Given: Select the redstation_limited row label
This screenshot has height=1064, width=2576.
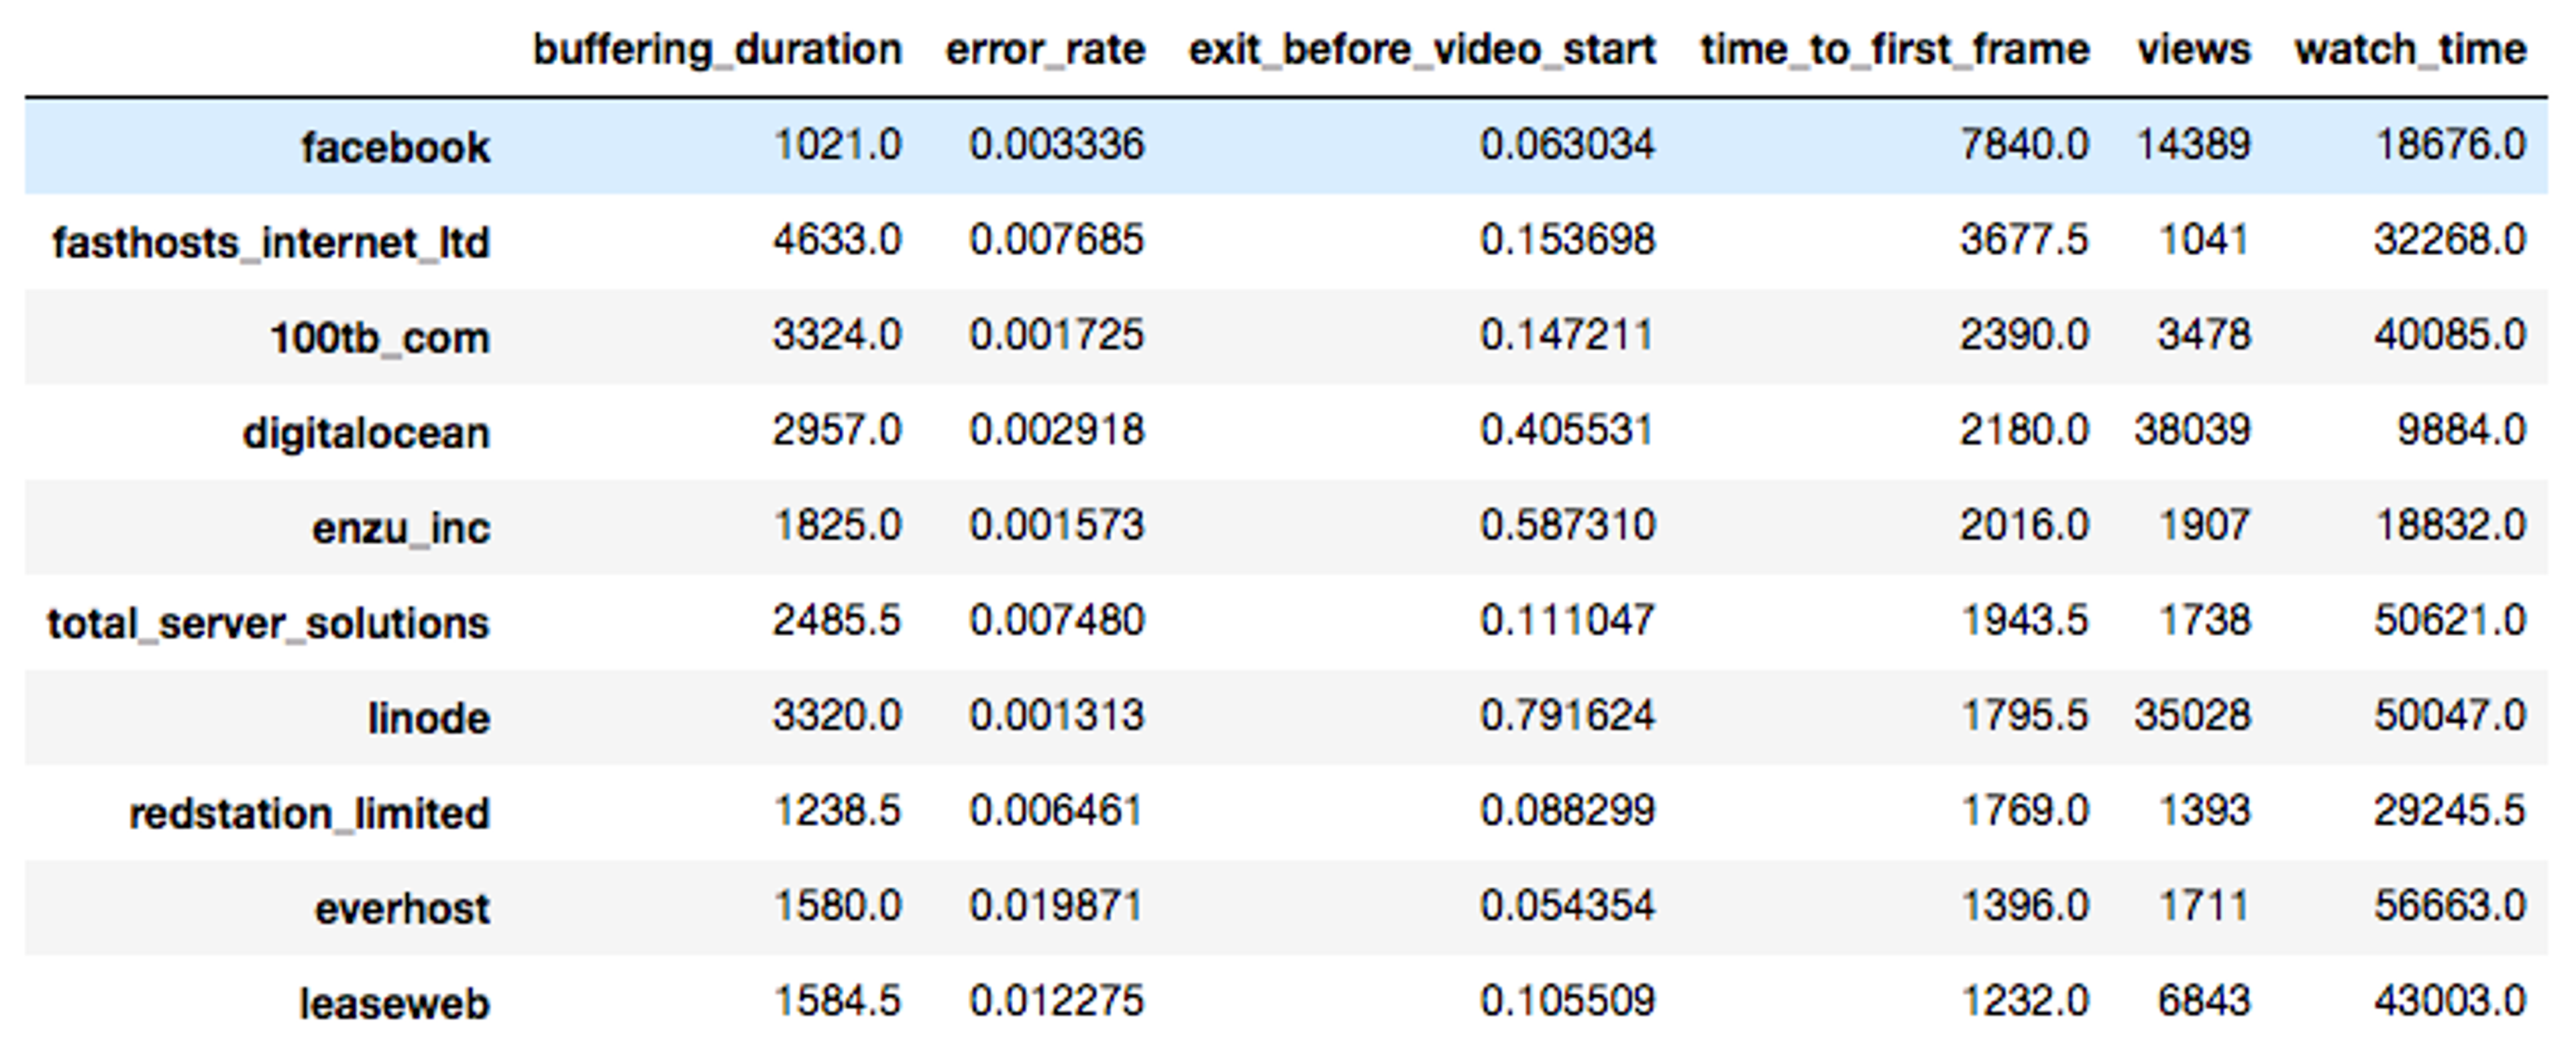Looking at the screenshot, I should (309, 813).
